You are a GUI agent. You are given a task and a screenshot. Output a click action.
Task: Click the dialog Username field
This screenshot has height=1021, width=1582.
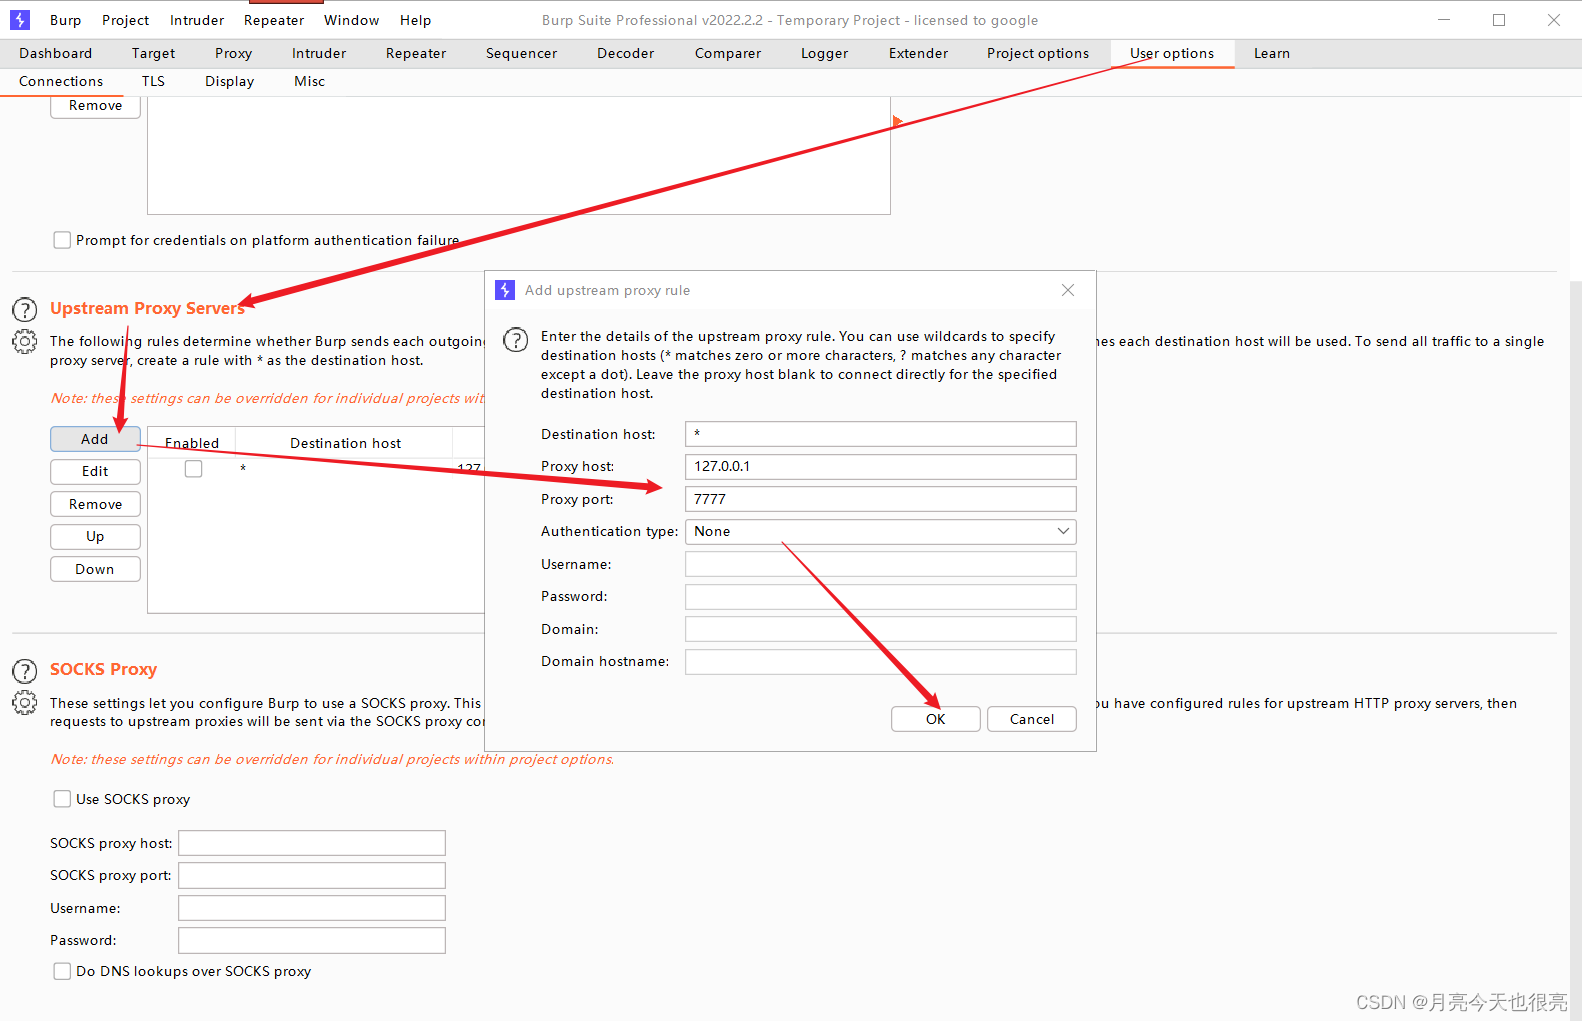880,564
